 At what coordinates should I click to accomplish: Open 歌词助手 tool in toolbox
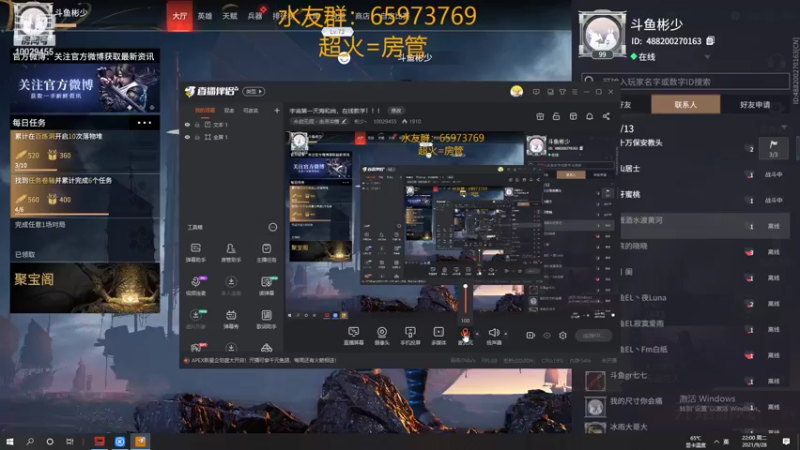[x=266, y=319]
